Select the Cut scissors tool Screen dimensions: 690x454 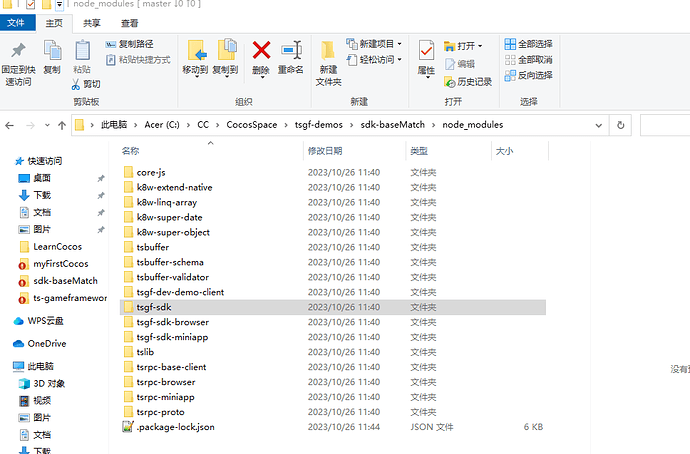click(x=86, y=84)
